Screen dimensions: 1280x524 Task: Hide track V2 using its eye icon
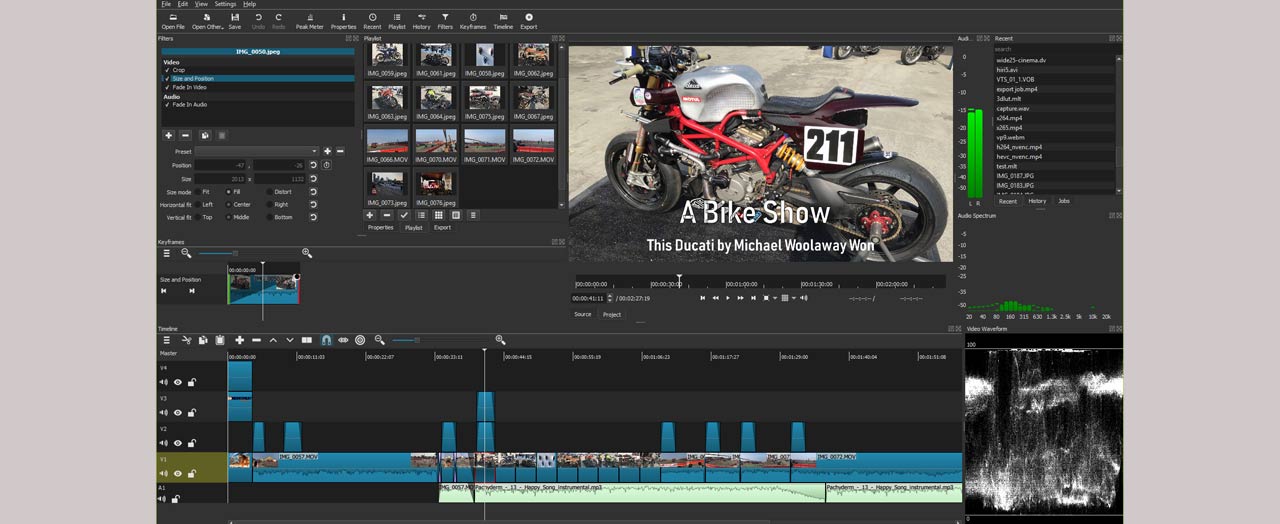(178, 443)
